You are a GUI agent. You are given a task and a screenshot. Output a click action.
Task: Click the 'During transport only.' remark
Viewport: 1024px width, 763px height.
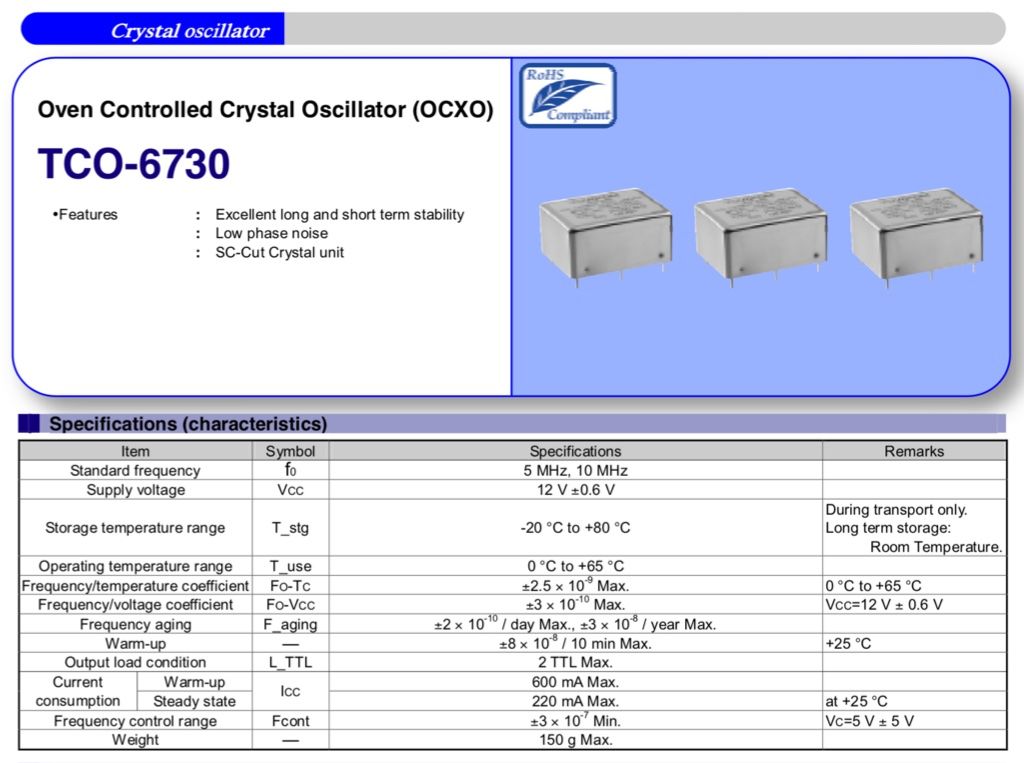[896, 510]
